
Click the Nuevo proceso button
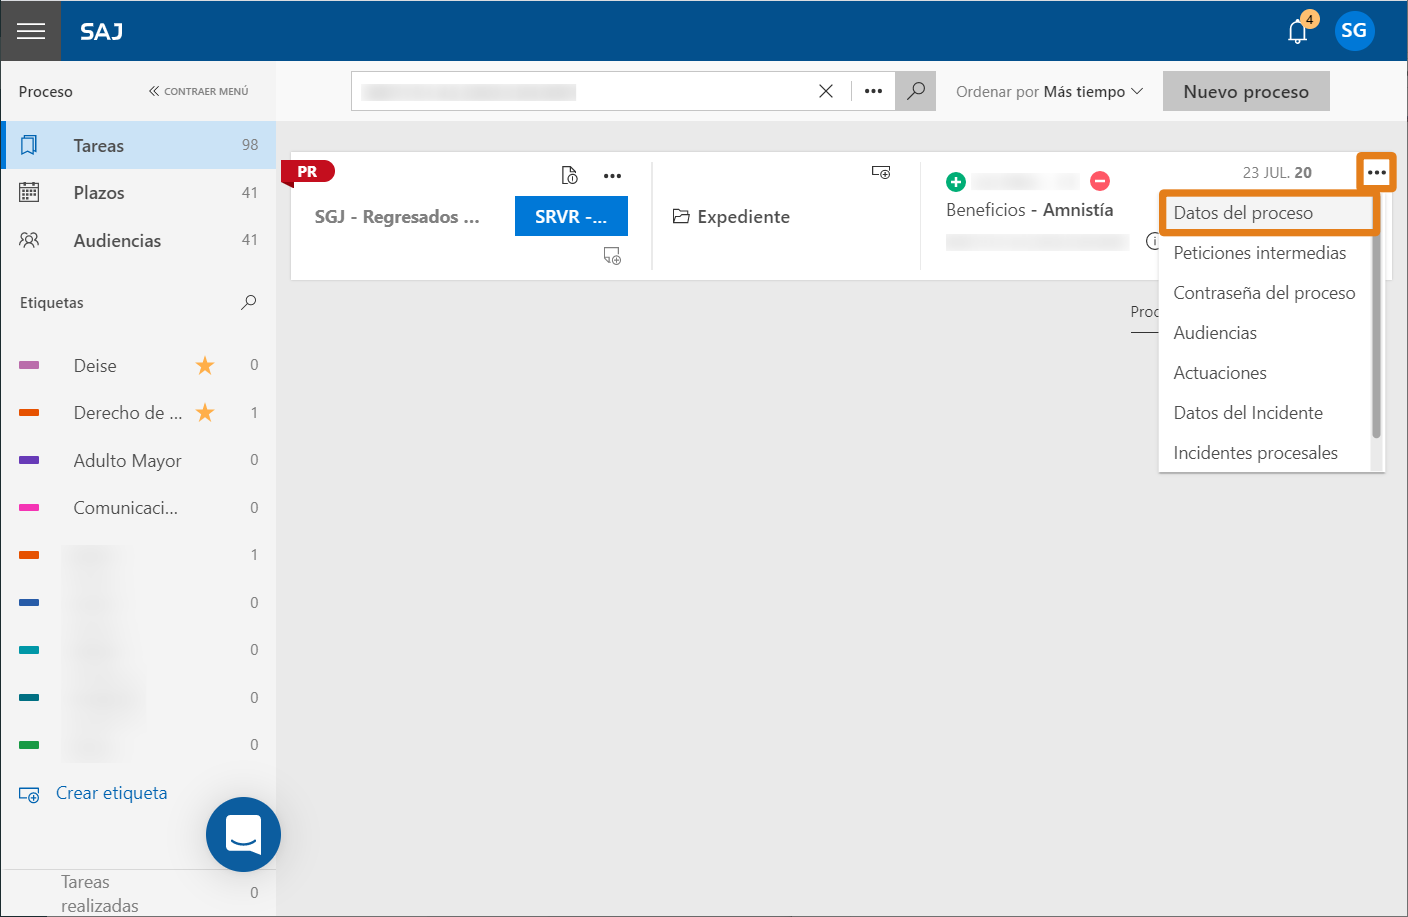coord(1246,91)
